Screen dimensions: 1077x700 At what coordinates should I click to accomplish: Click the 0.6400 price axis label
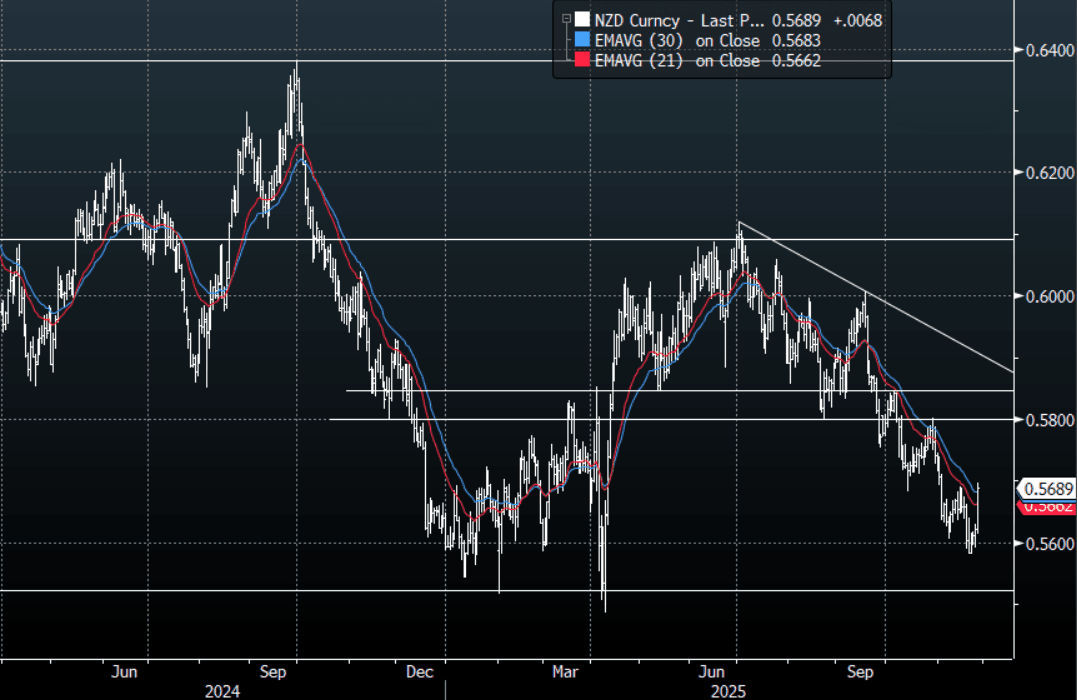[x=1050, y=50]
